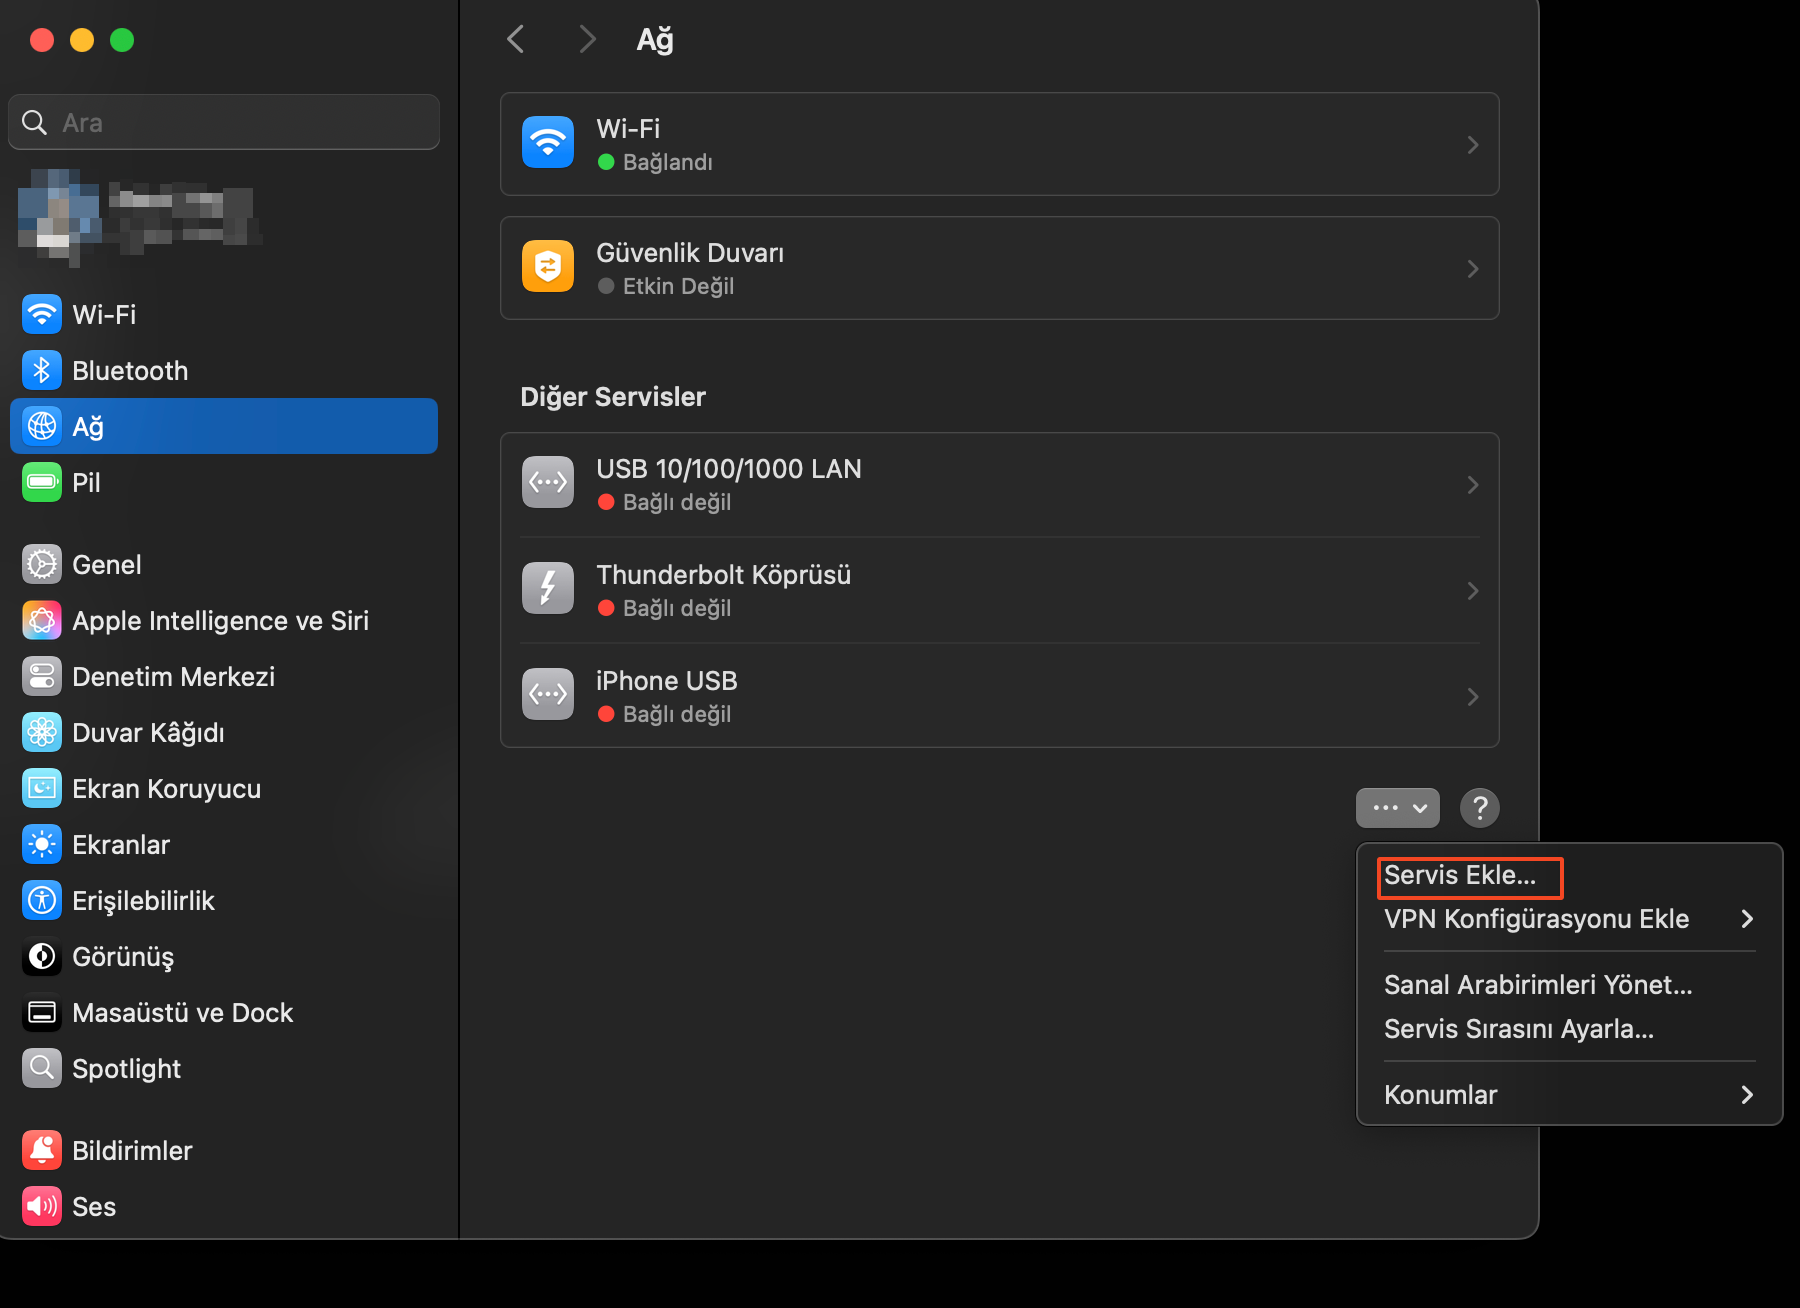Click Bağlı değil under iPhone USB

[677, 714]
